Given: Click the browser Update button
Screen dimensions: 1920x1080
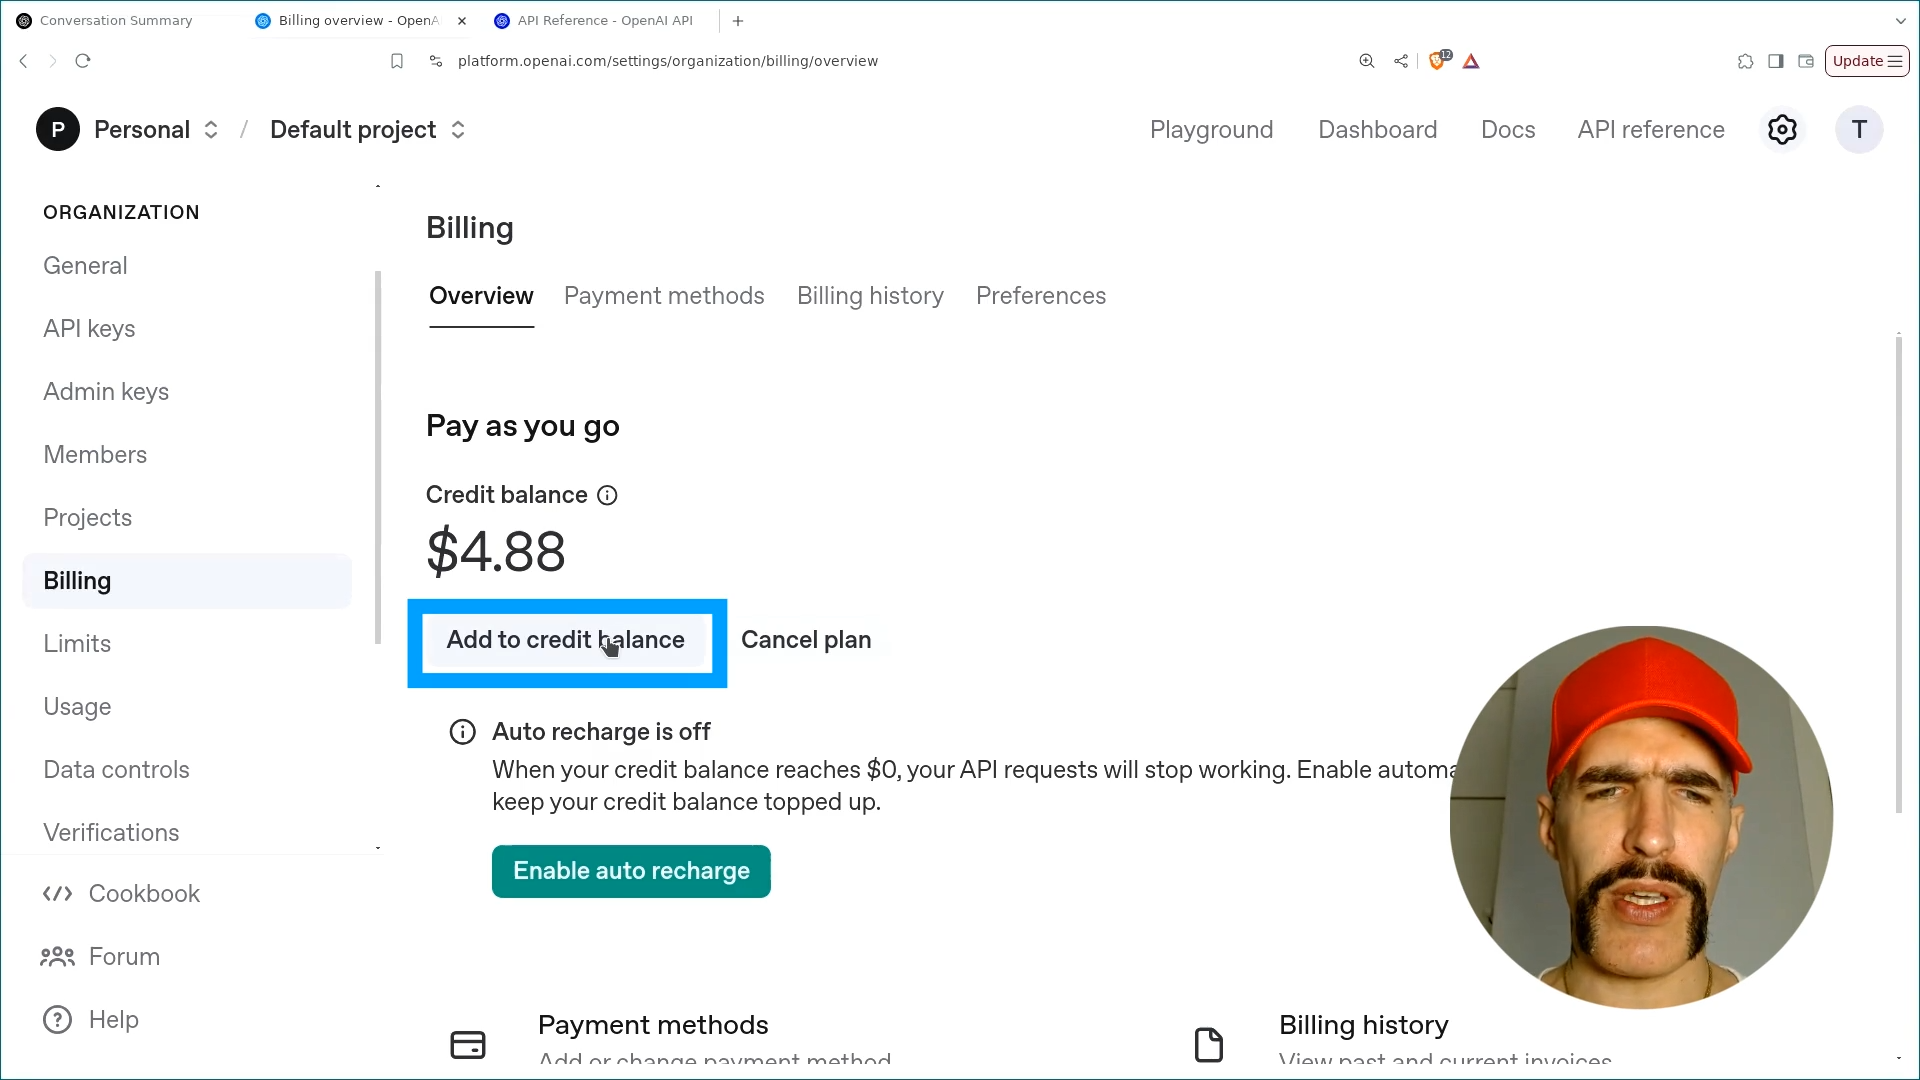Looking at the screenshot, I should tap(1867, 61).
